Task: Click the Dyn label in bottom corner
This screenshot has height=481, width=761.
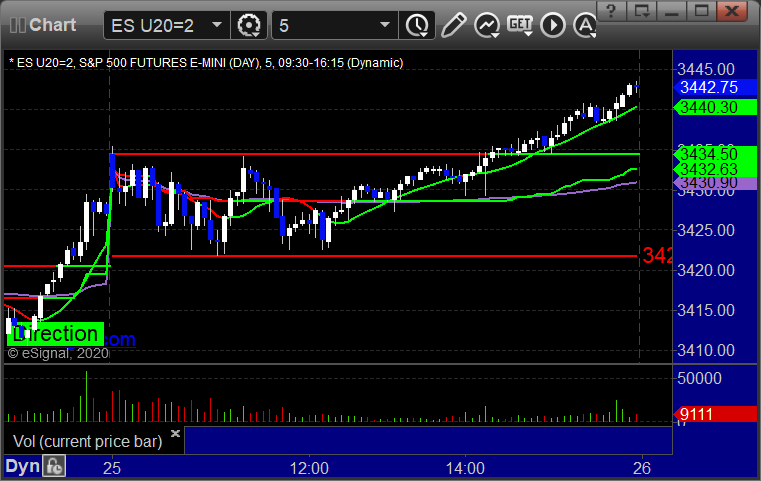Action: [22, 466]
